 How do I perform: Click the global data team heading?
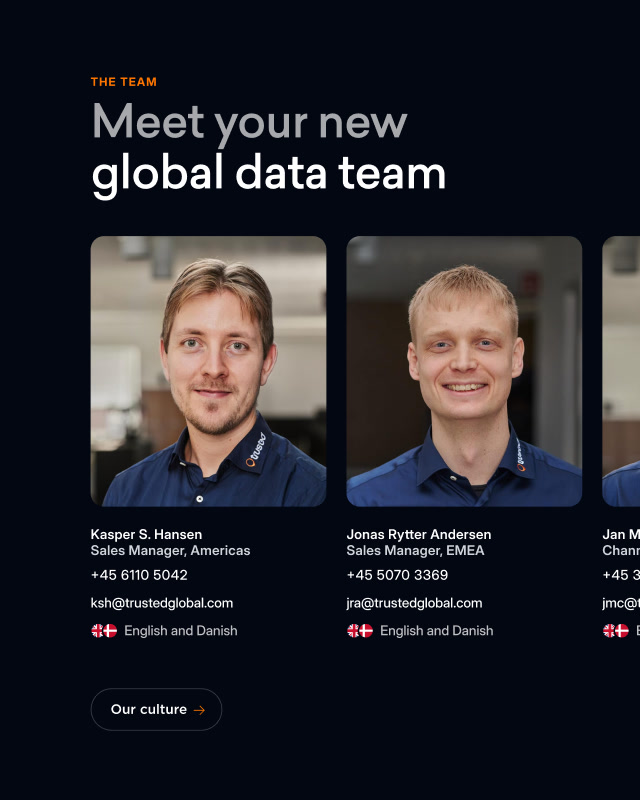[269, 174]
